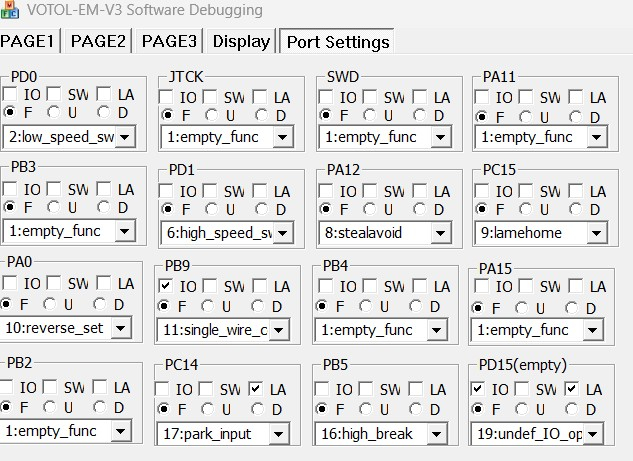Disable the LA checkbox for PC14
The width and height of the screenshot is (633, 461).
coord(256,389)
